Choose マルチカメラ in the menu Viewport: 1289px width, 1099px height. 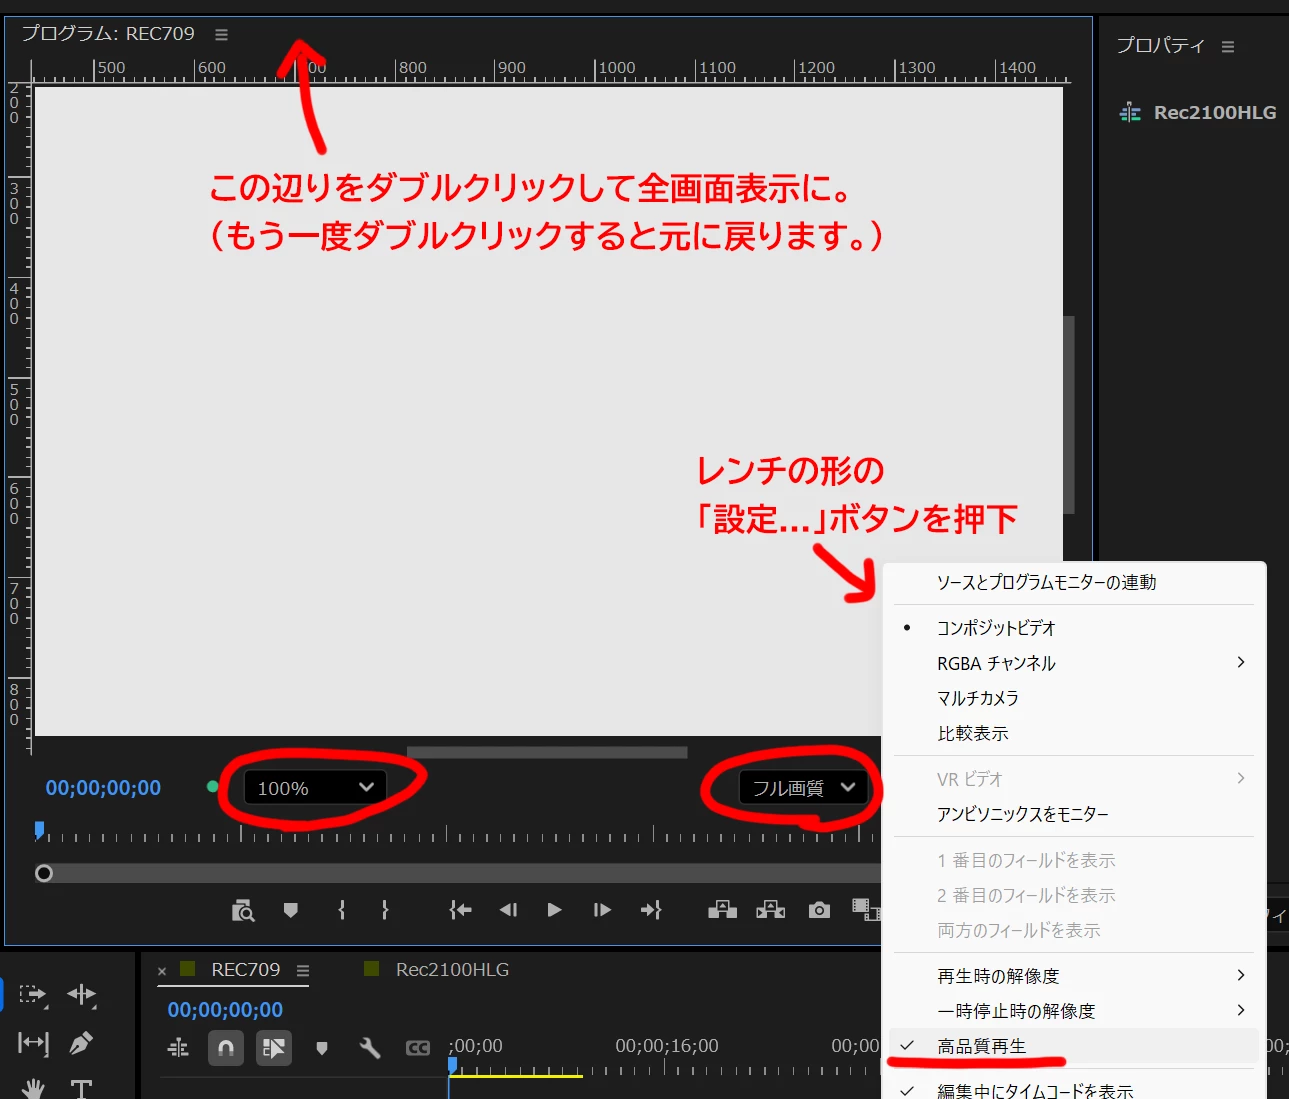pos(1073,698)
